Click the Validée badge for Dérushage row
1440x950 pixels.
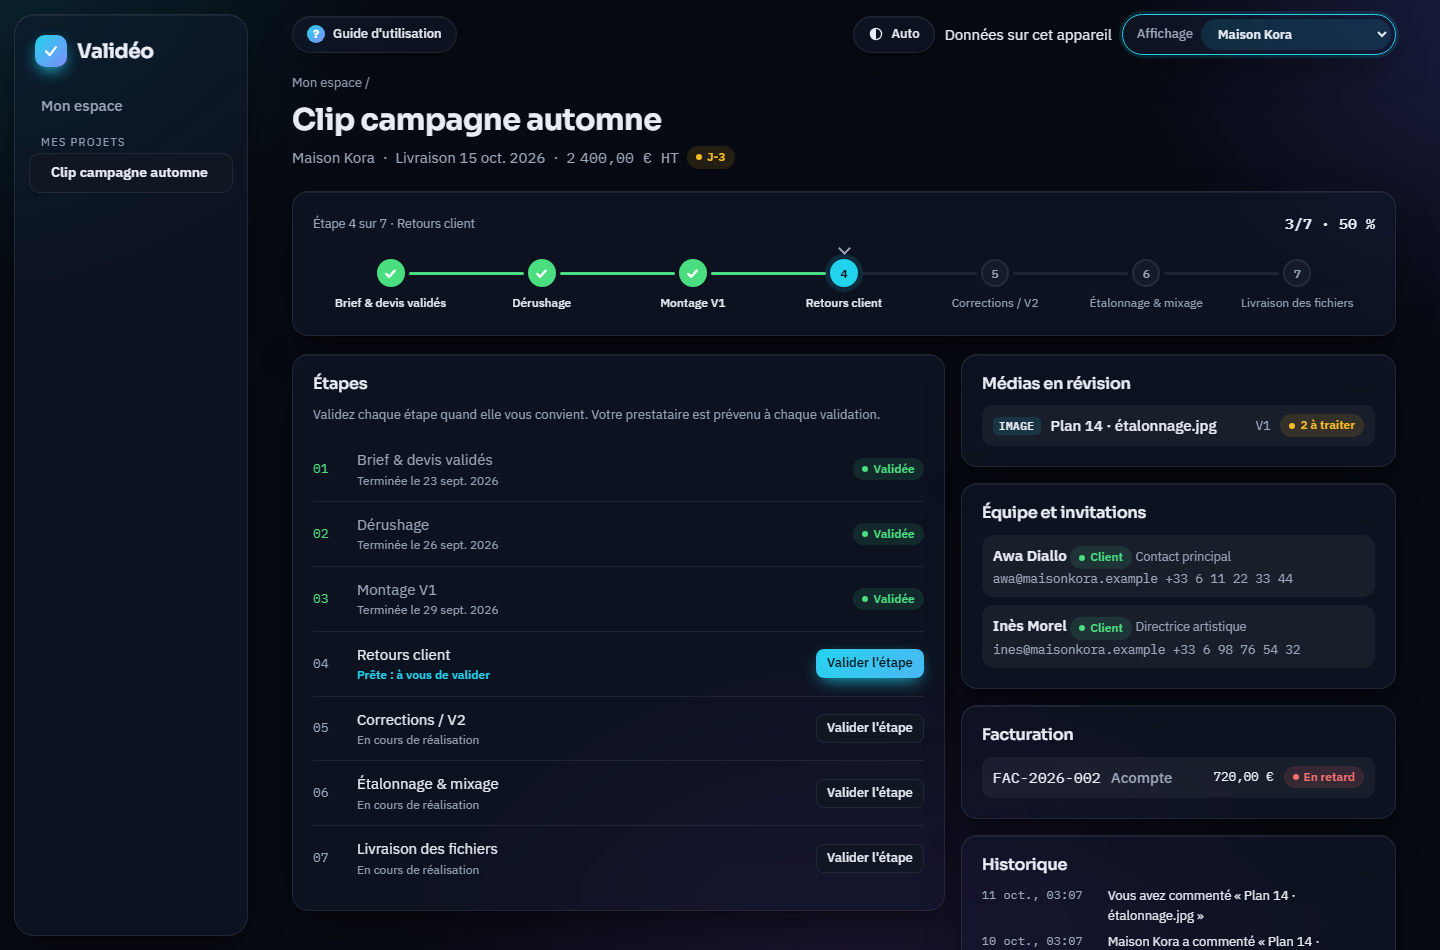pyautogui.click(x=888, y=534)
